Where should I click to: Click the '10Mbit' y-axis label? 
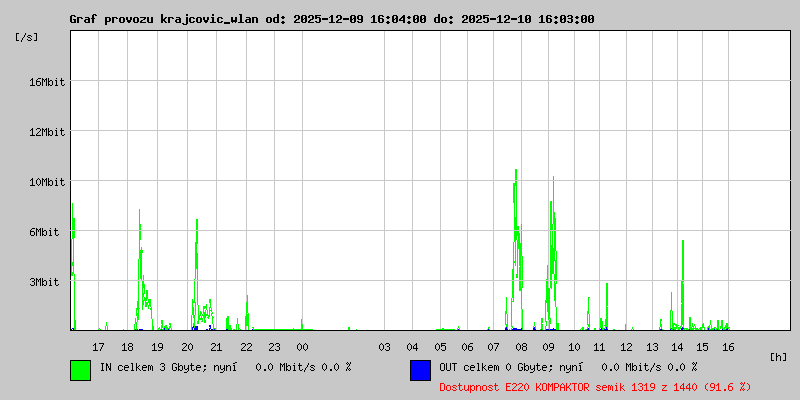pyautogui.click(x=47, y=182)
